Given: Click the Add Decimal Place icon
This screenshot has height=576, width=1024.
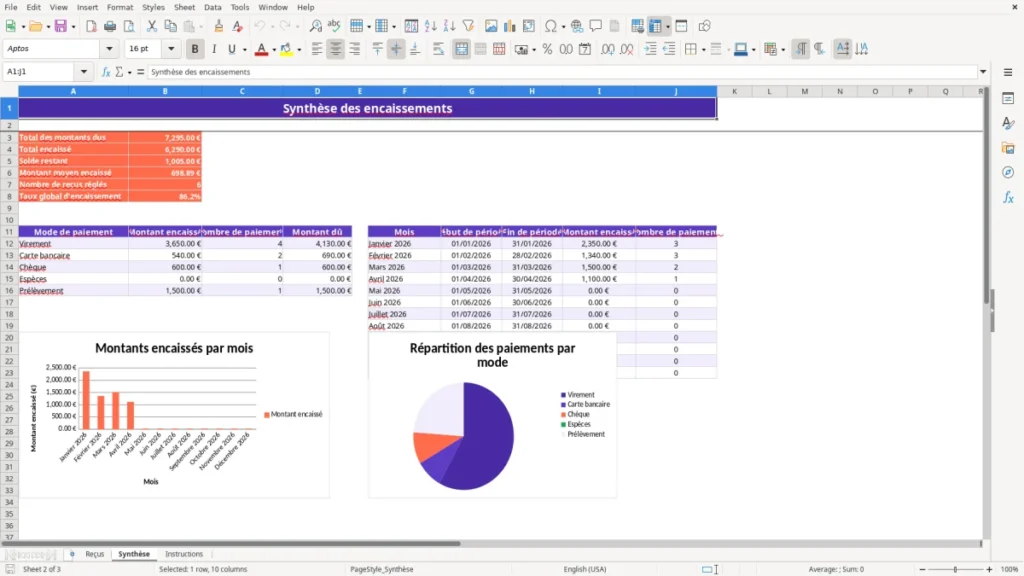Looking at the screenshot, I should [607, 49].
